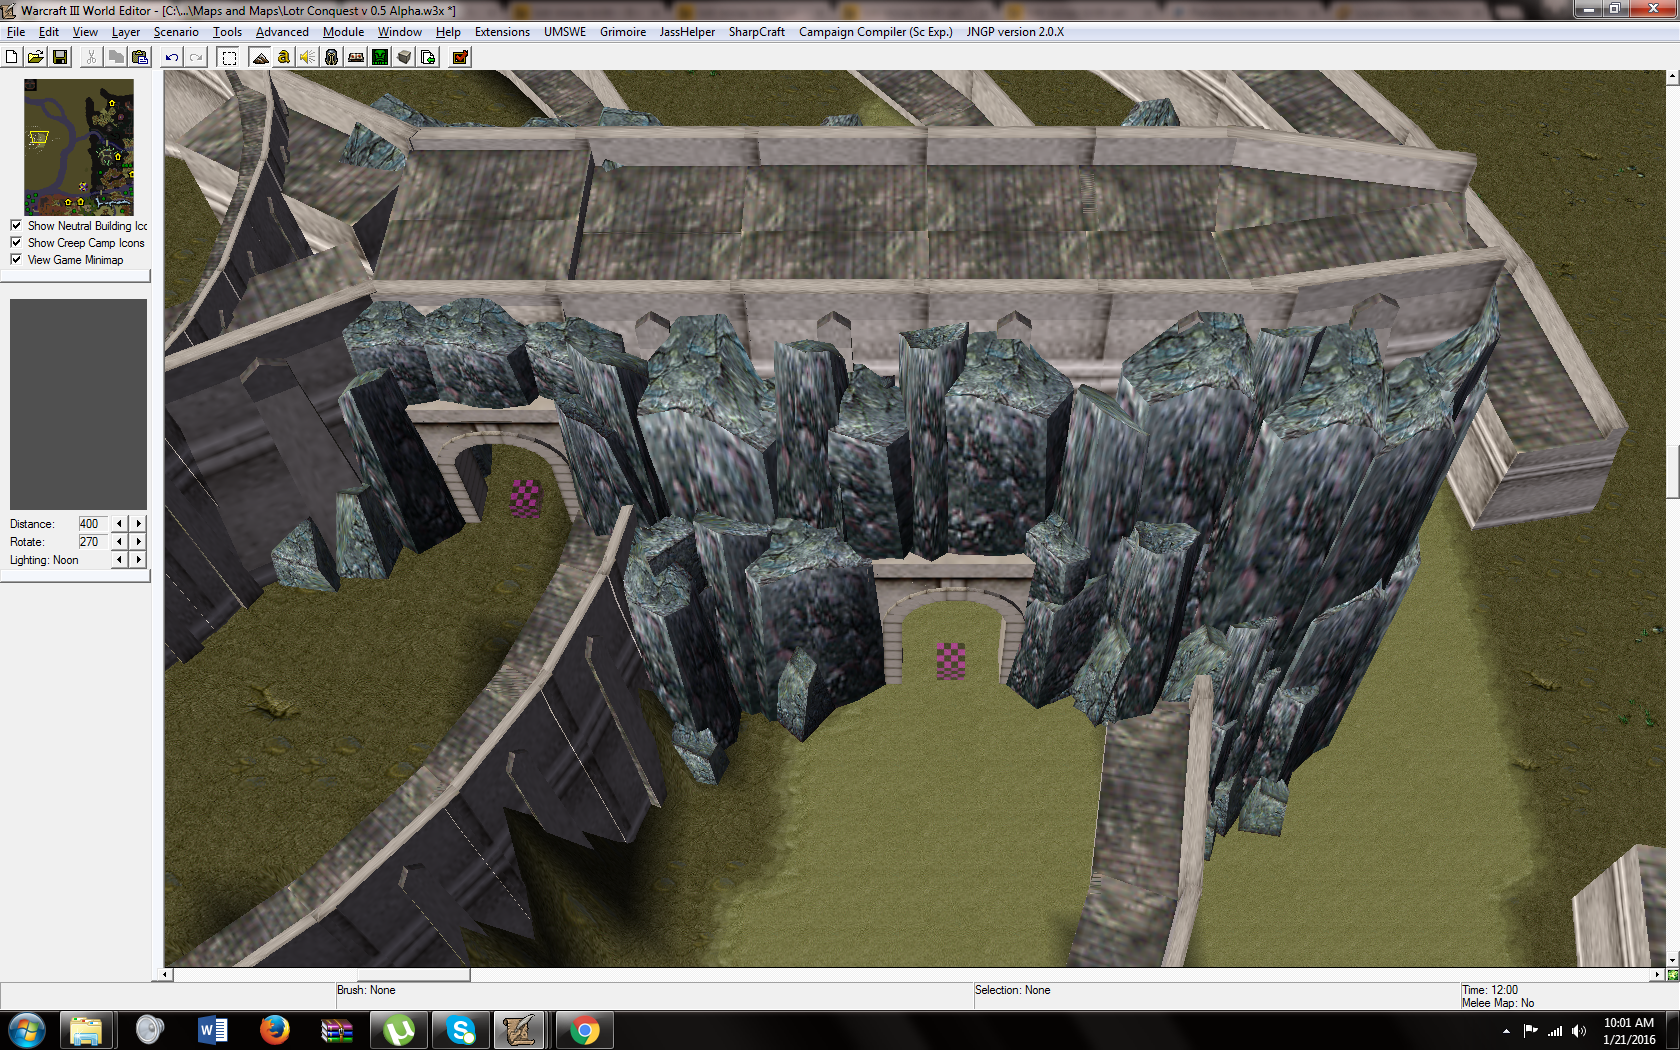1680x1050 pixels.
Task: Open the SharpCraft menu
Action: [x=757, y=32]
